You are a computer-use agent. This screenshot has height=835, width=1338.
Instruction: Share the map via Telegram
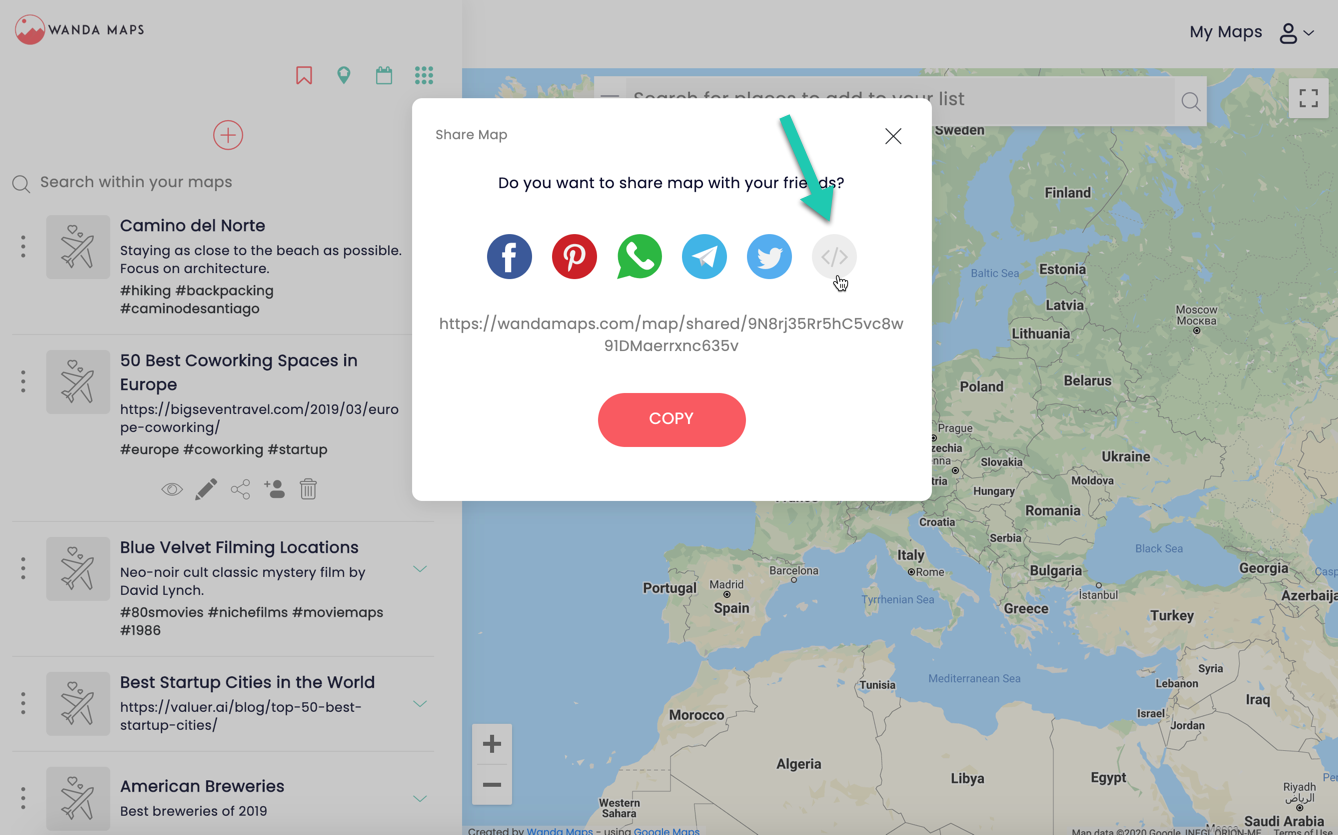pyautogui.click(x=704, y=256)
